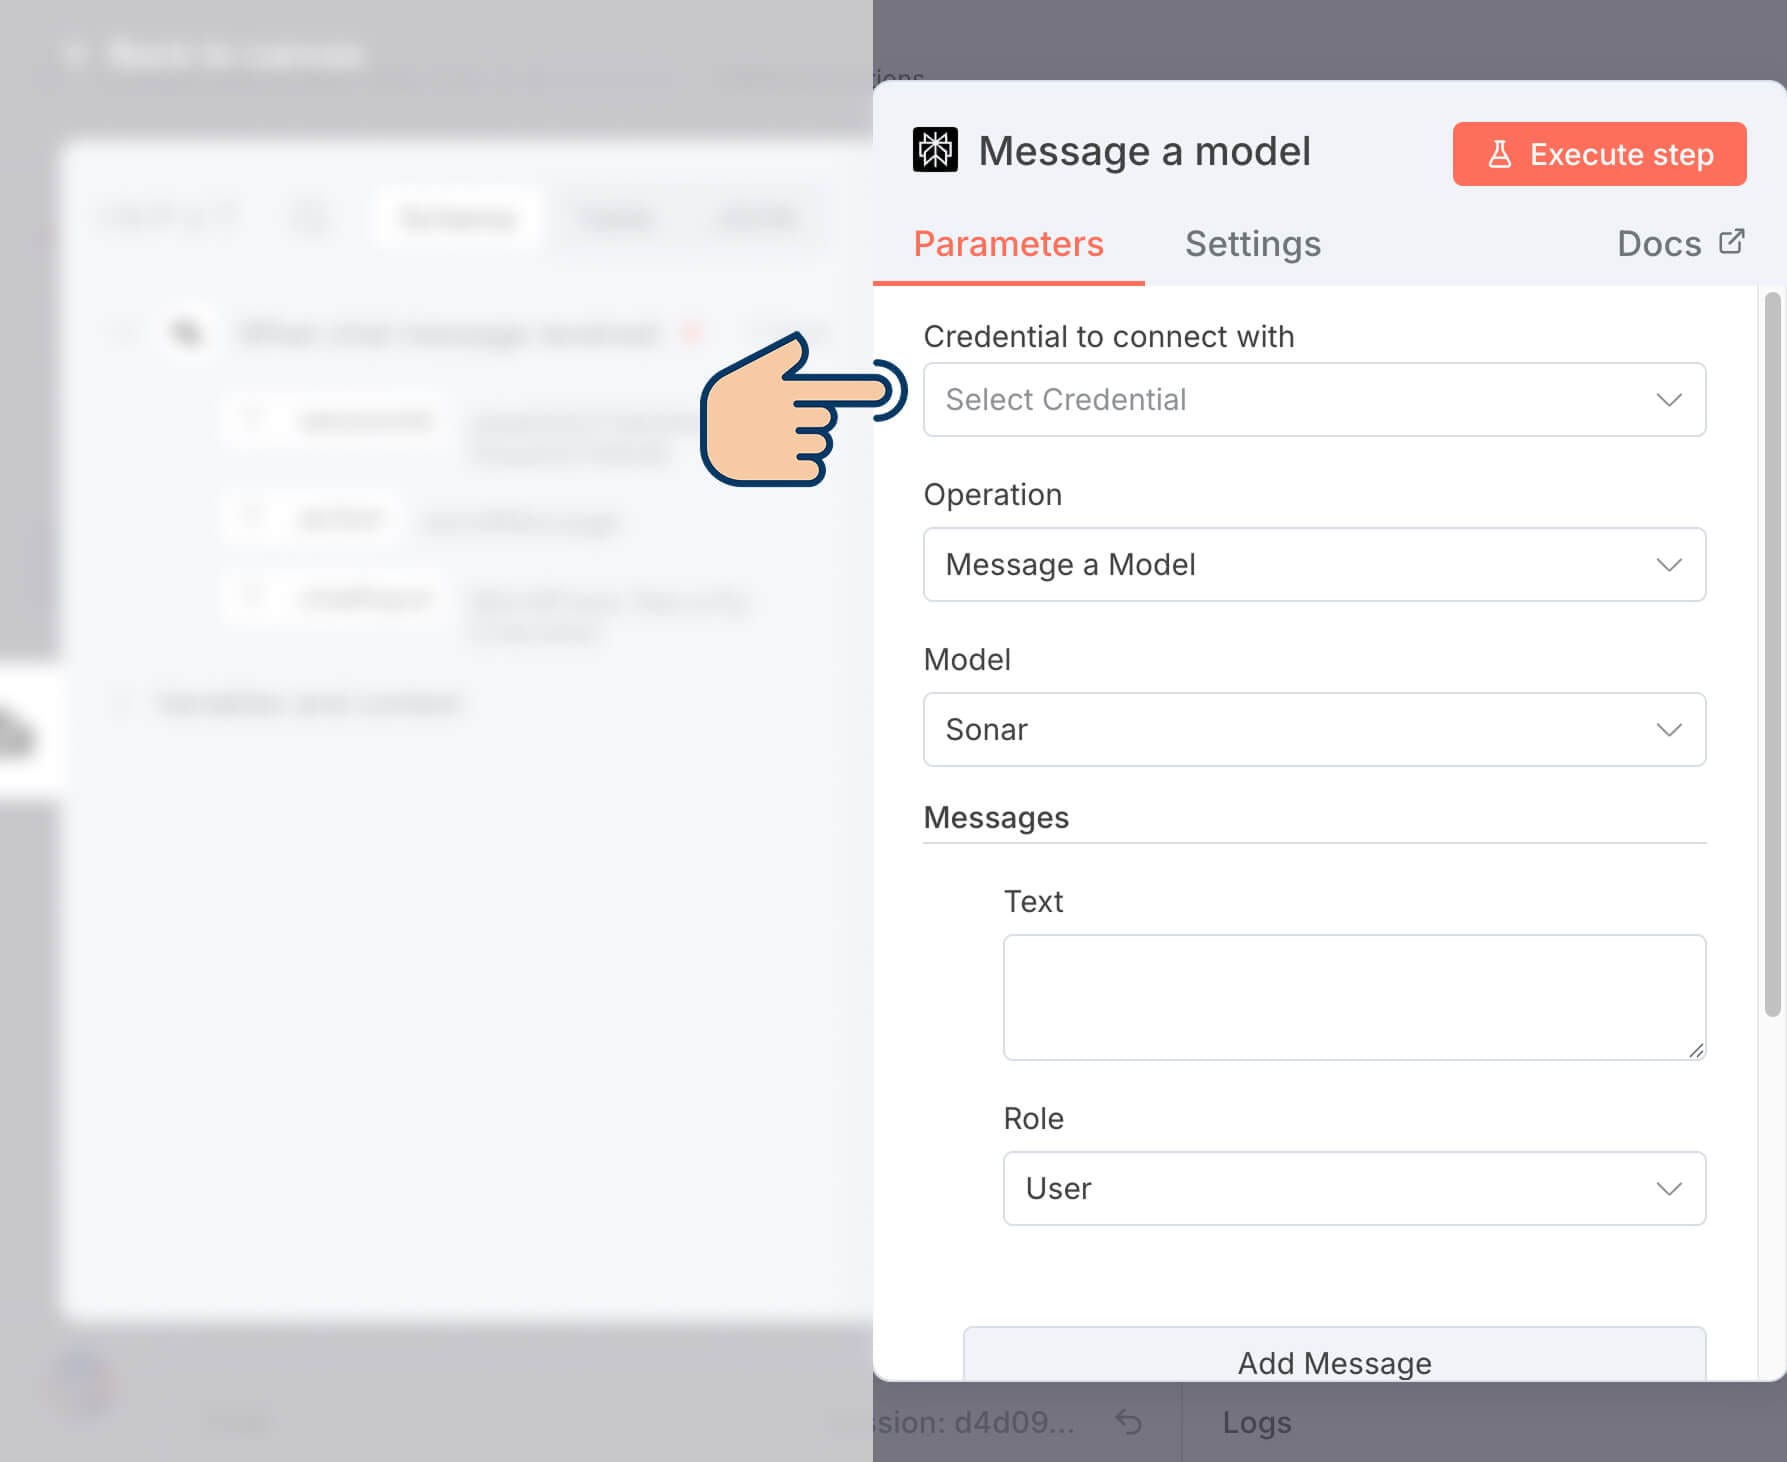Click the node title Message a model
The width and height of the screenshot is (1787, 1462).
[x=1144, y=152]
